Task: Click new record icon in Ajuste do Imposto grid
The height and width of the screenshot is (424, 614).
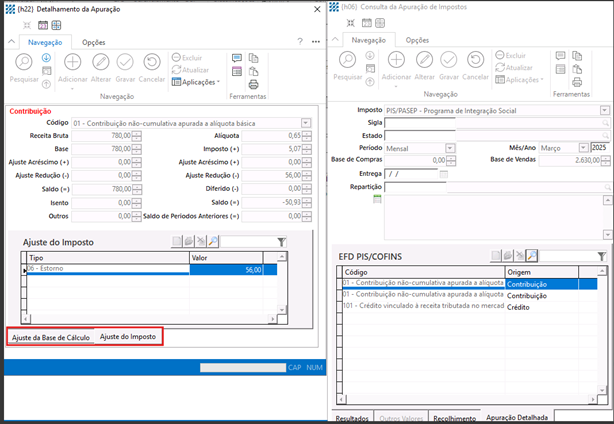Action: (x=177, y=241)
